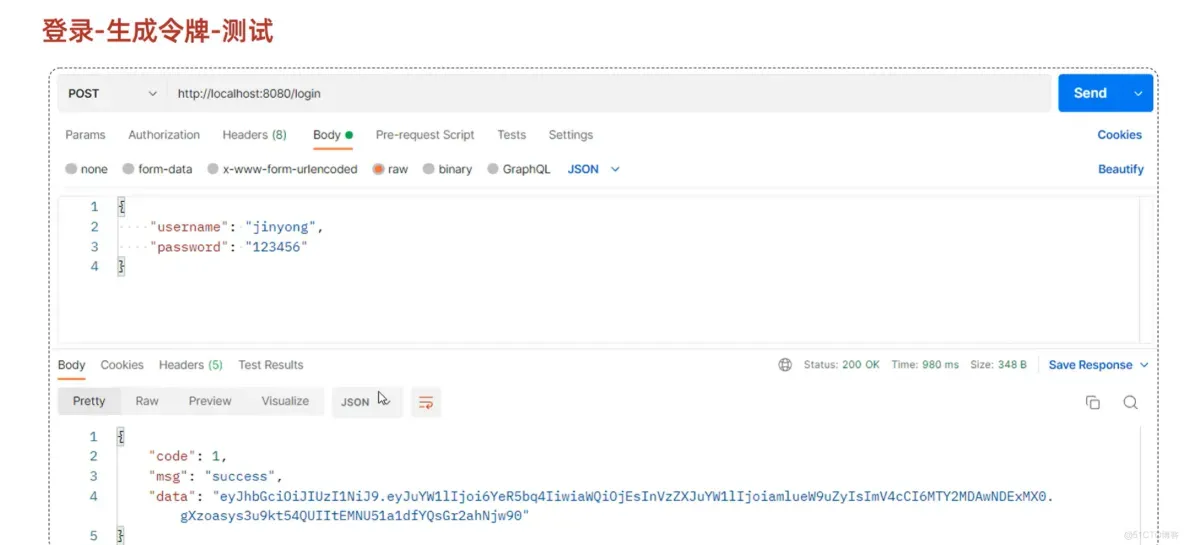Click the Status: 200 OK text
The width and height of the screenshot is (1184, 545).
pyautogui.click(x=841, y=365)
